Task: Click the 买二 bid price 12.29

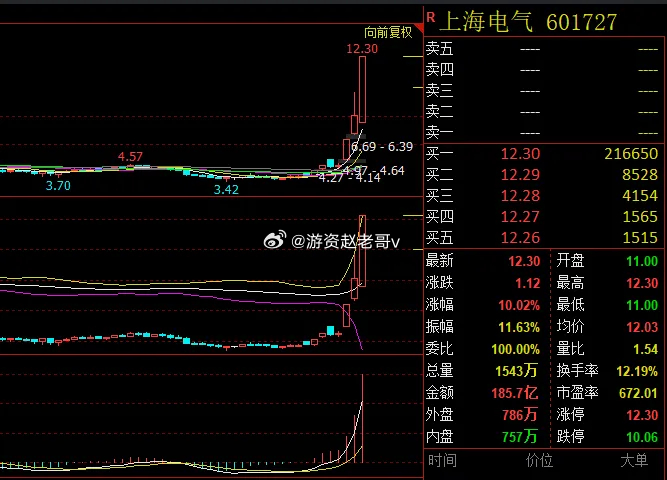Action: point(520,174)
